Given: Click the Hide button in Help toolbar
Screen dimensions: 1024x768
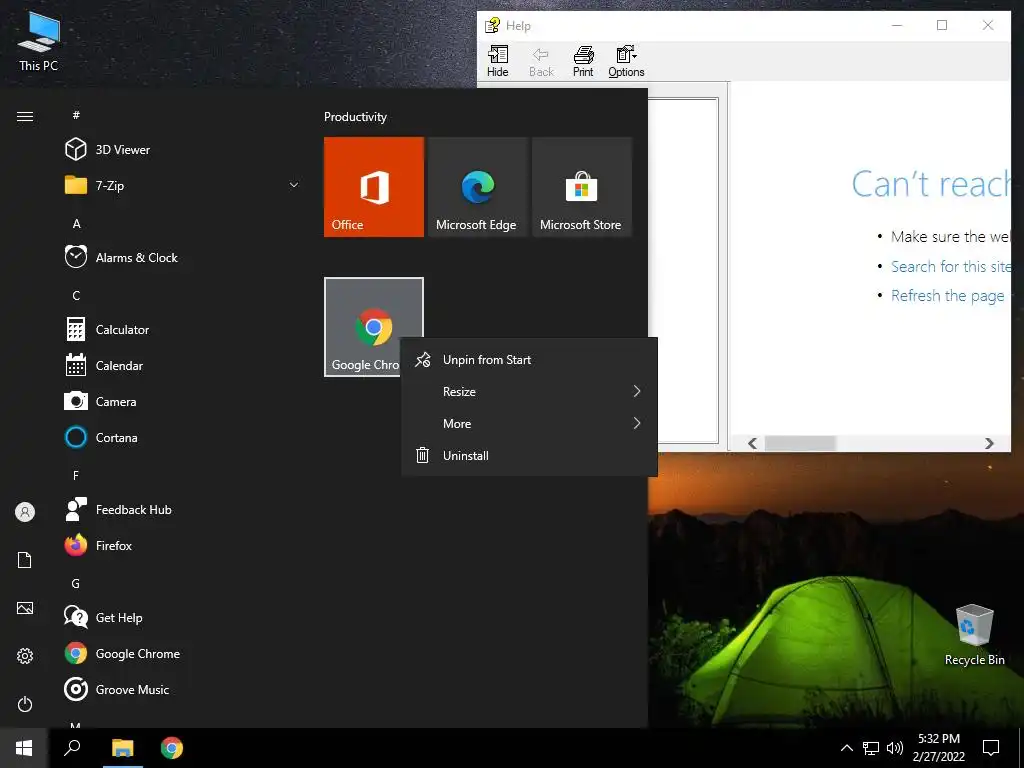Looking at the screenshot, I should coord(498,61).
